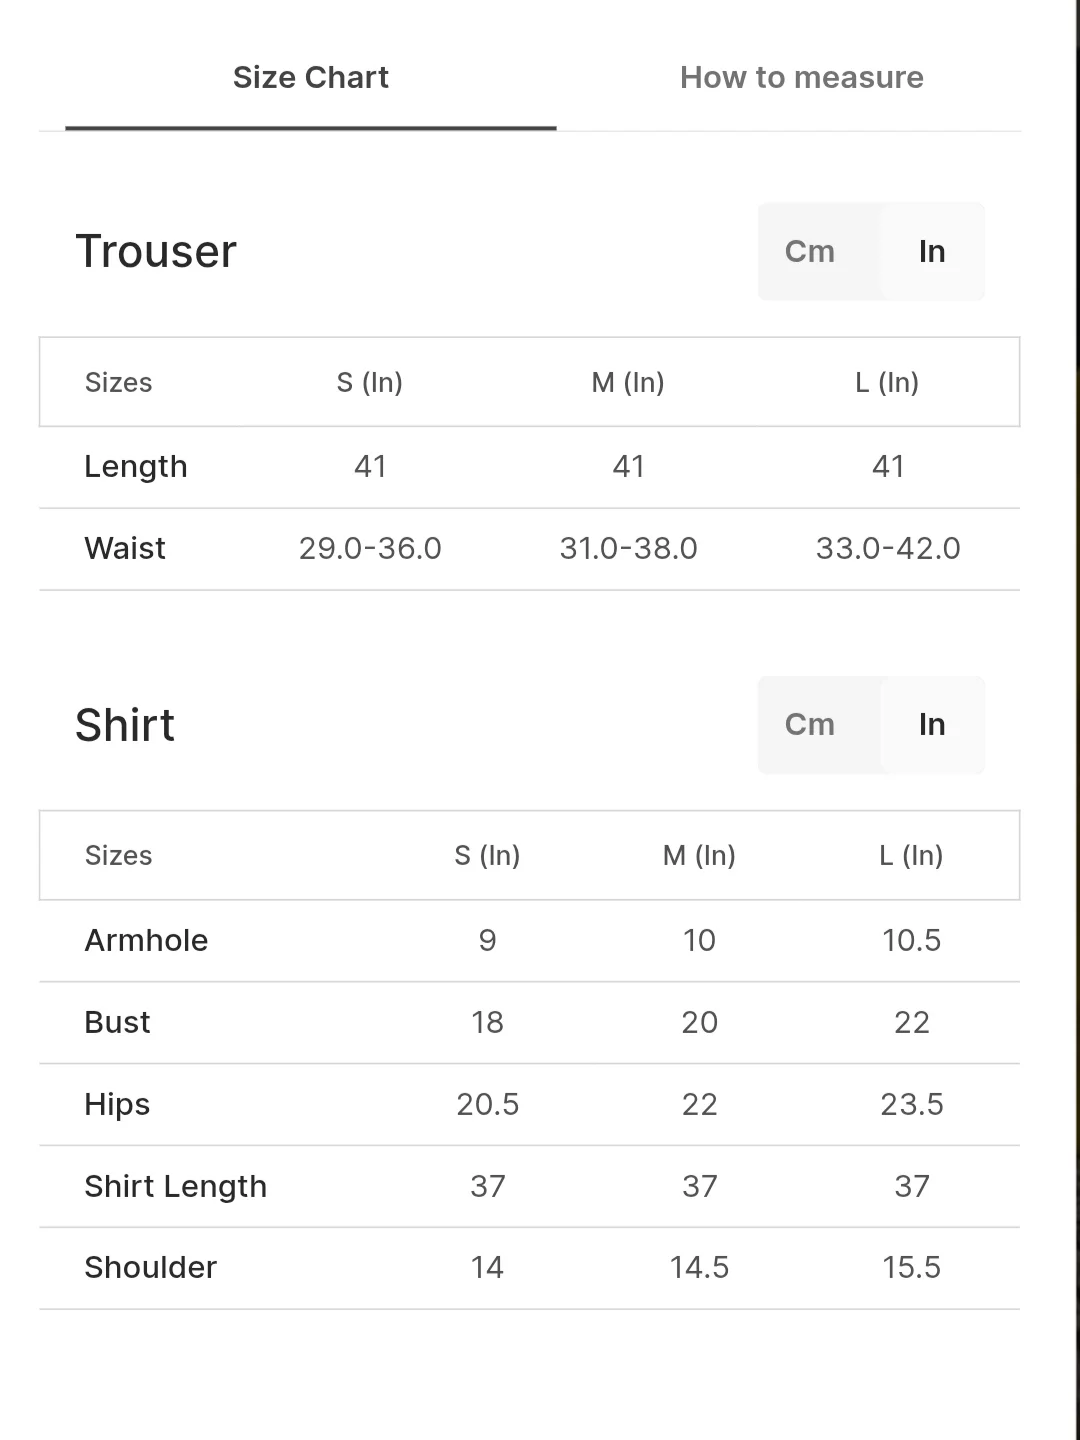Viewport: 1080px width, 1440px height.
Task: Open the How to measure tab
Action: (801, 78)
